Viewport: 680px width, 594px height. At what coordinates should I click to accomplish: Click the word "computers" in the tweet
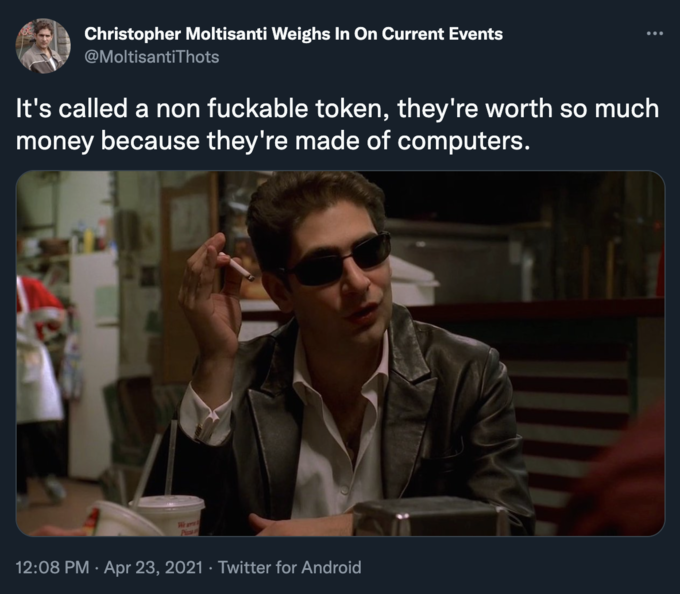[460, 142]
